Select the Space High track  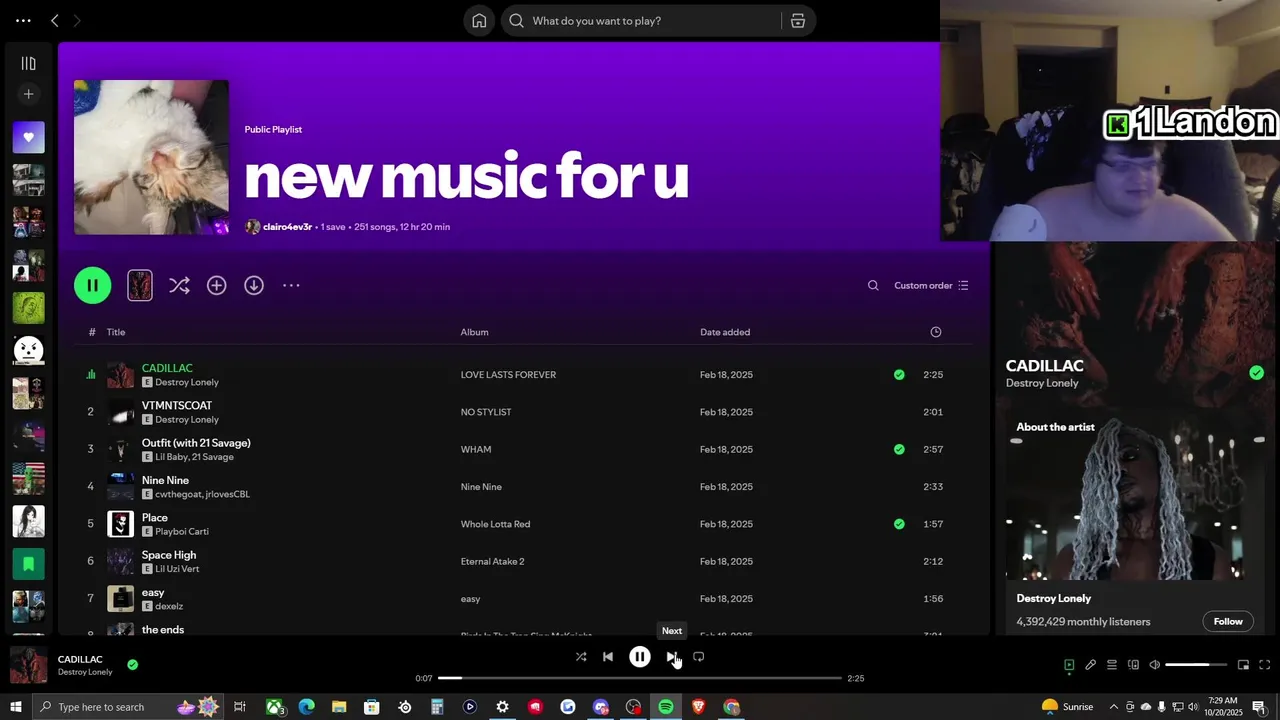169,555
